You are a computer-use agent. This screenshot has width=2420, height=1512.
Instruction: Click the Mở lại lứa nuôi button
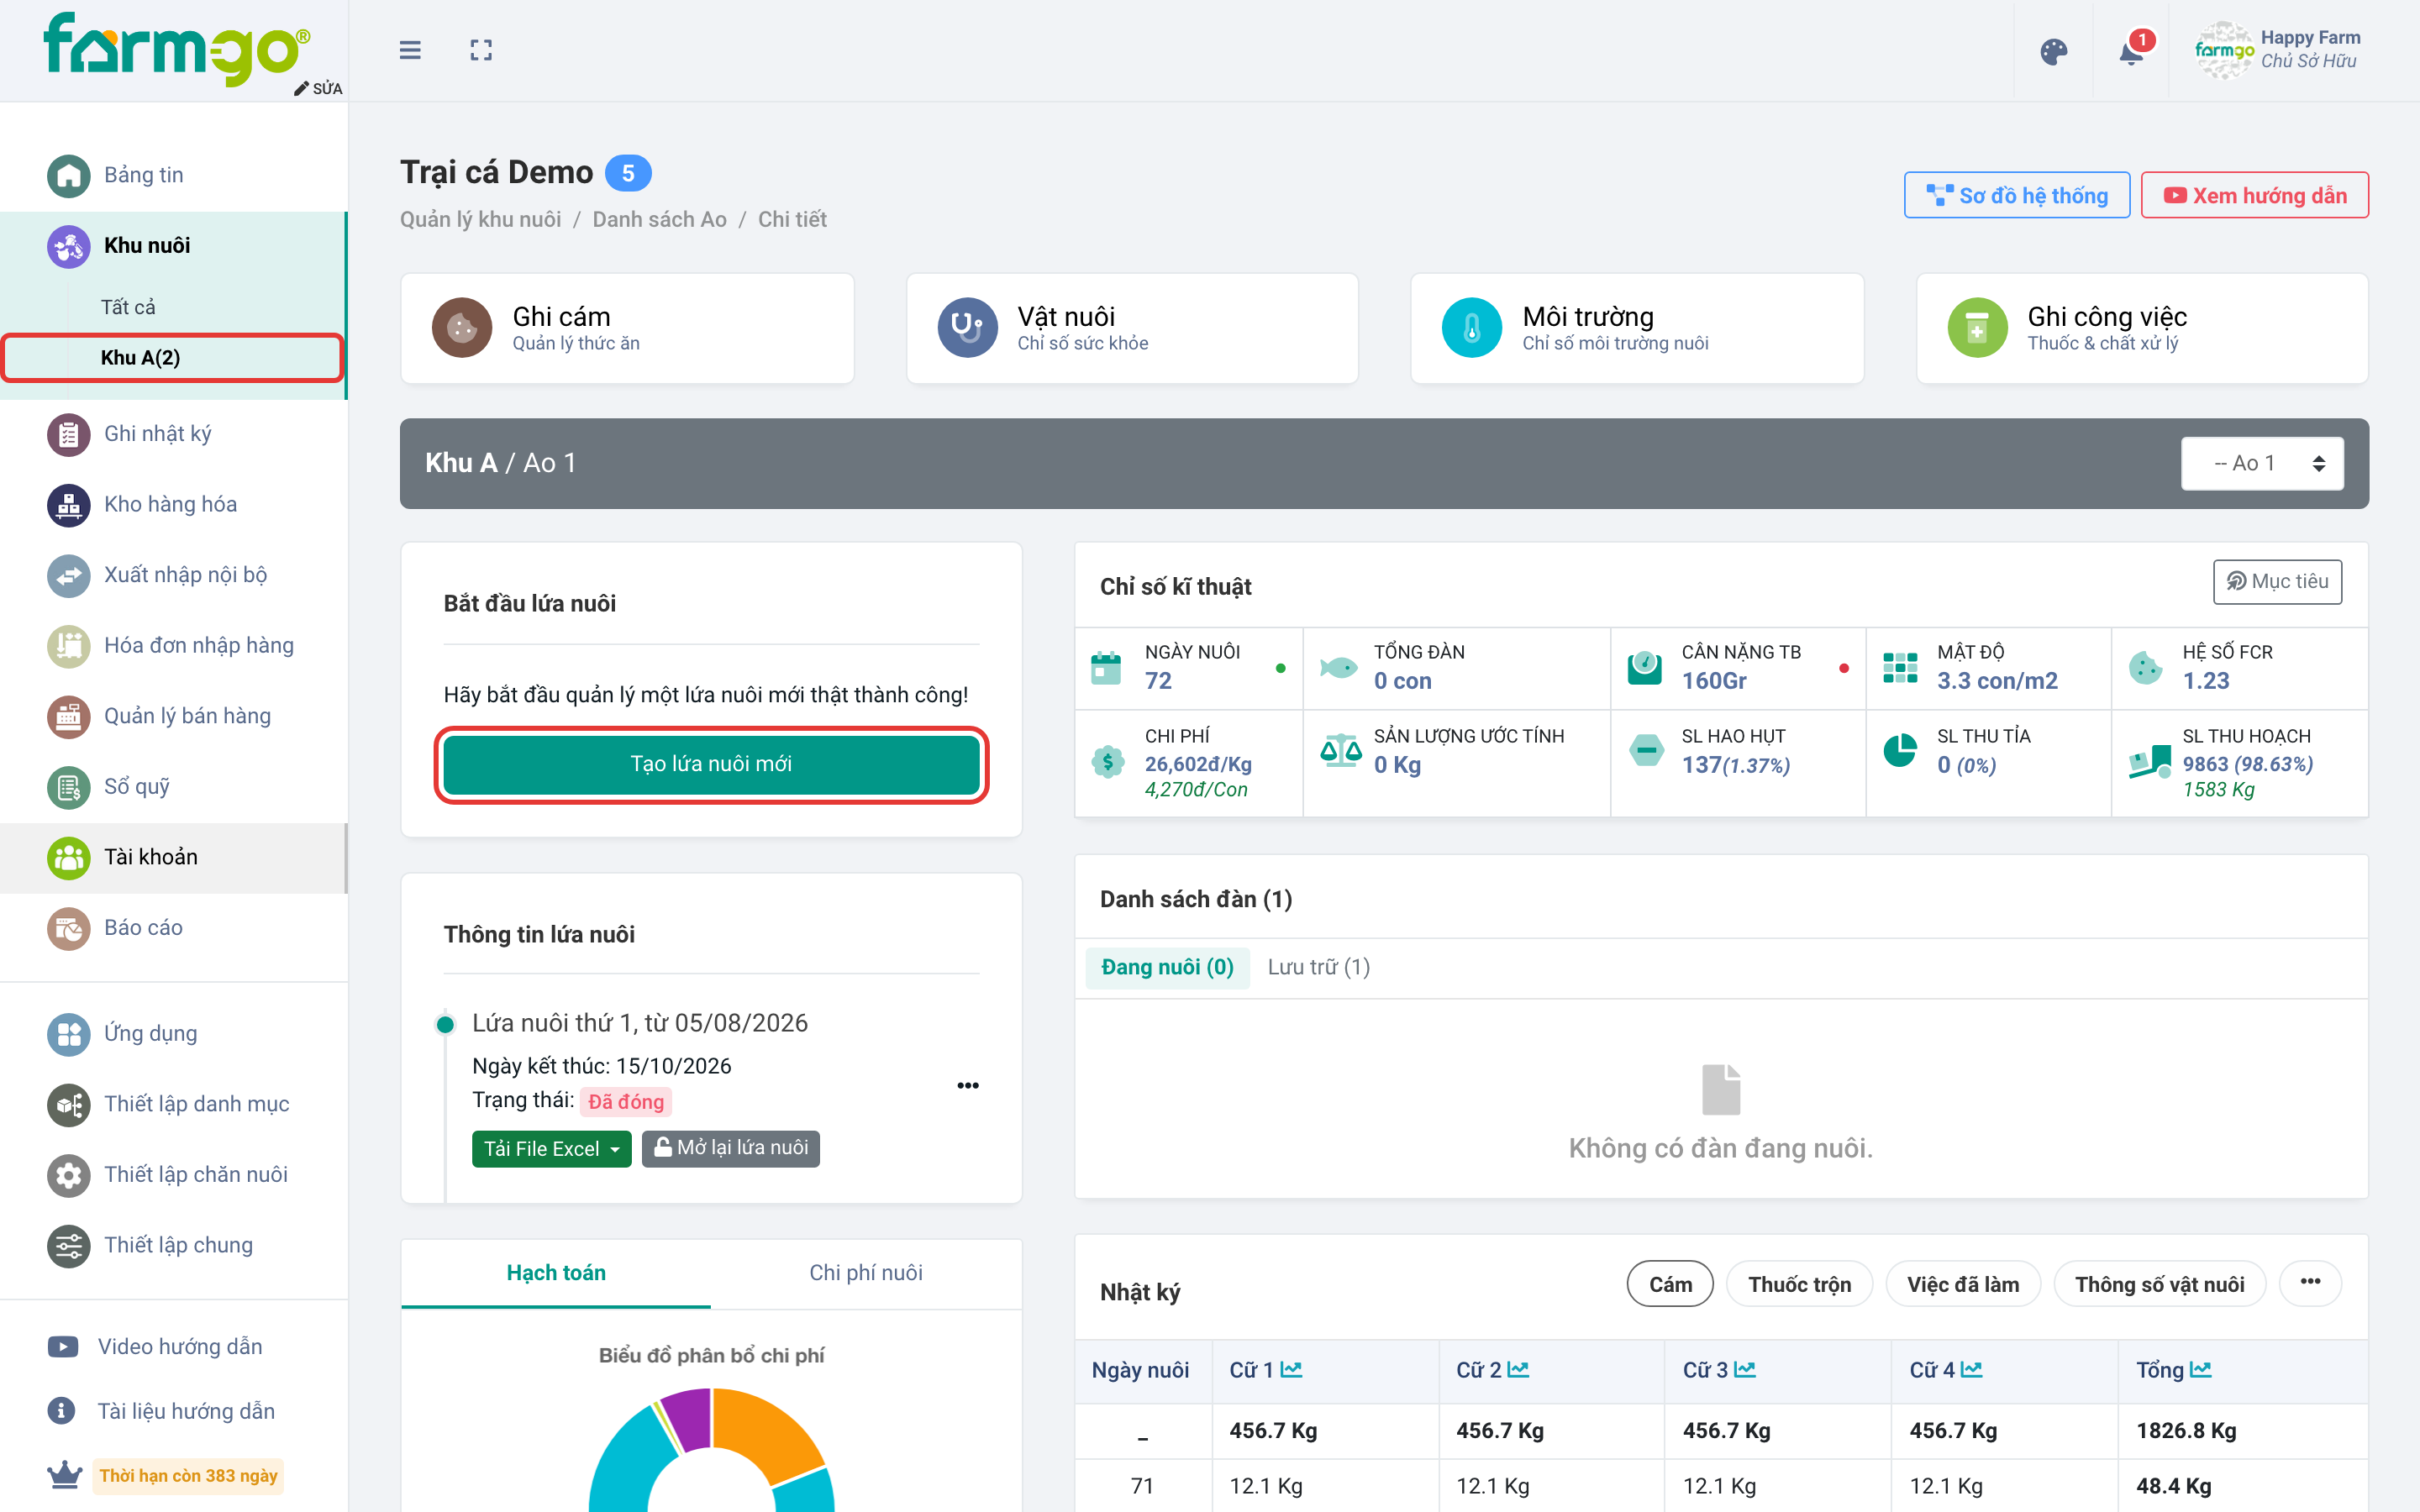coord(731,1149)
